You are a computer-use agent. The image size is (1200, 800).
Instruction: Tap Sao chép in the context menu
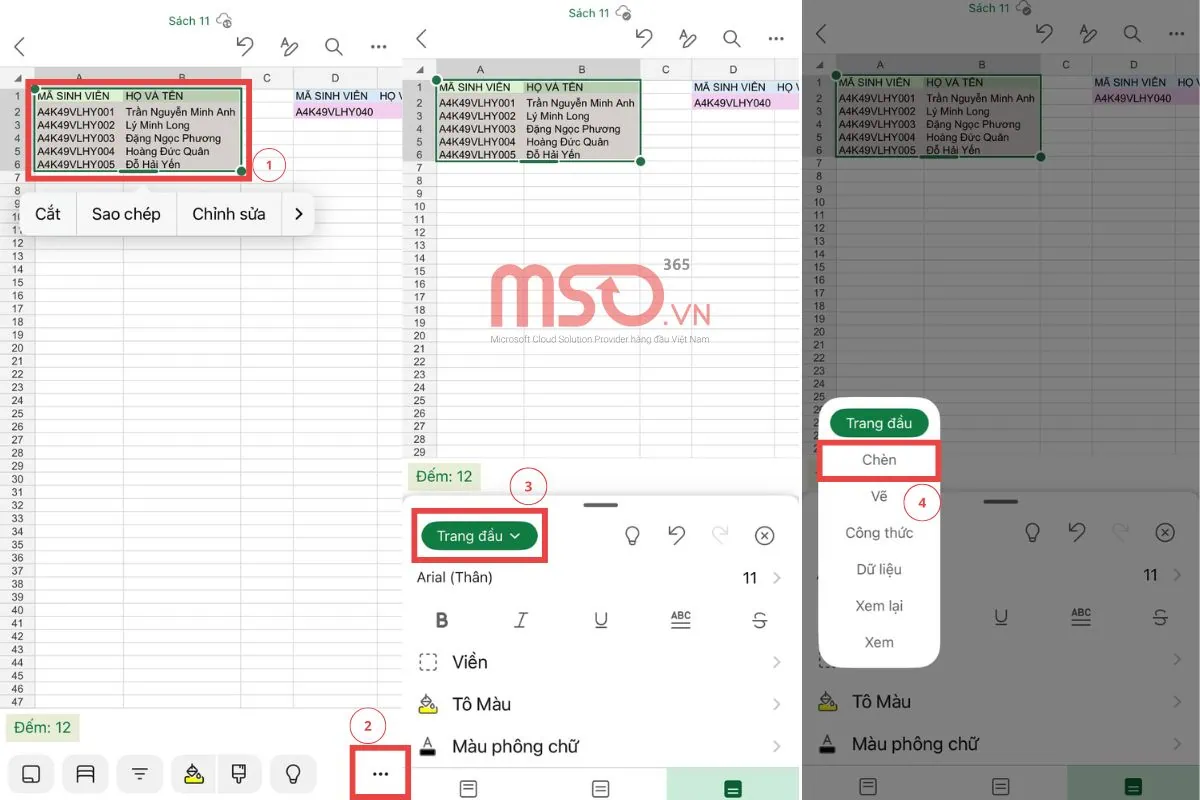(126, 213)
